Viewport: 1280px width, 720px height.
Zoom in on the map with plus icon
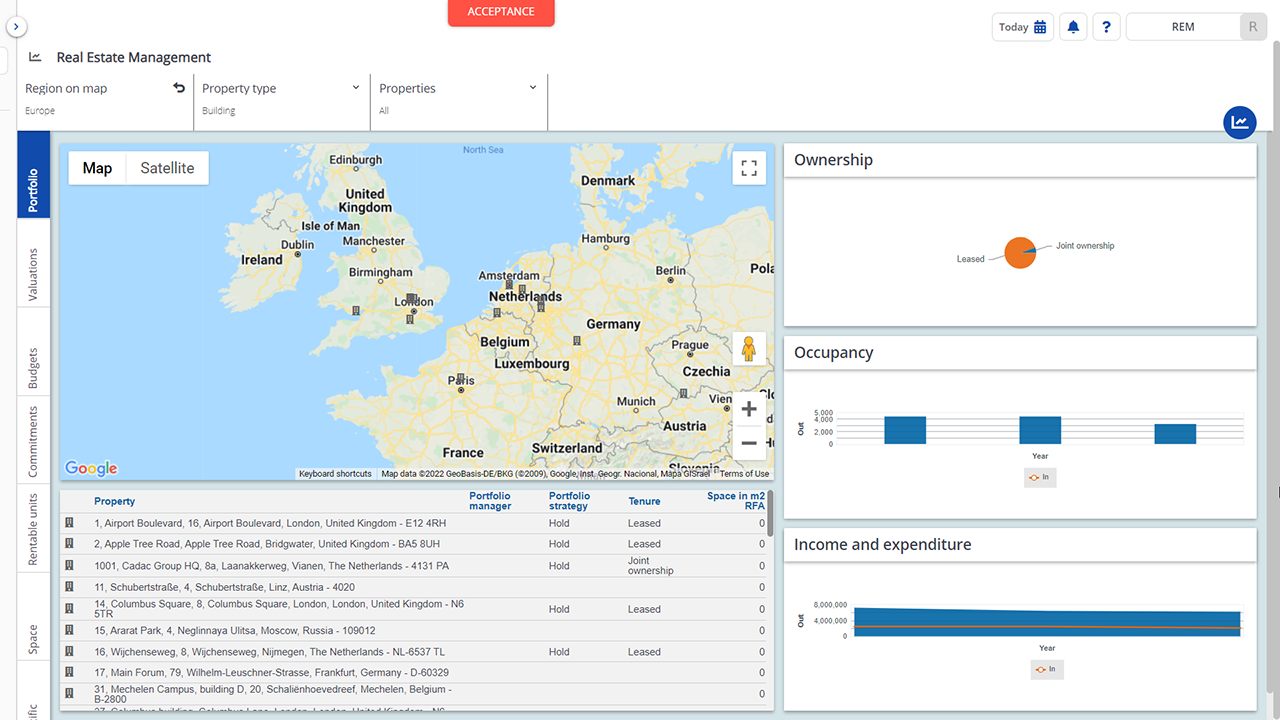point(749,408)
